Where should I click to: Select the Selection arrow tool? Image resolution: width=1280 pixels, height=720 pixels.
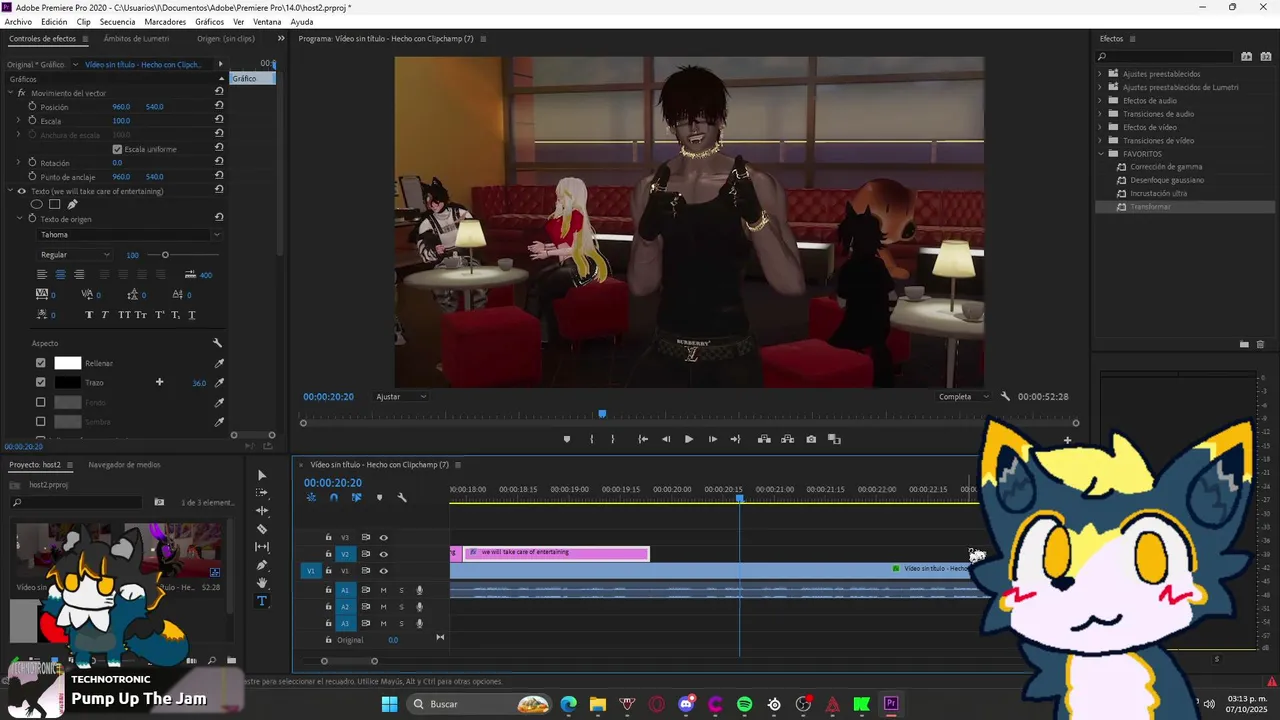pyautogui.click(x=262, y=475)
